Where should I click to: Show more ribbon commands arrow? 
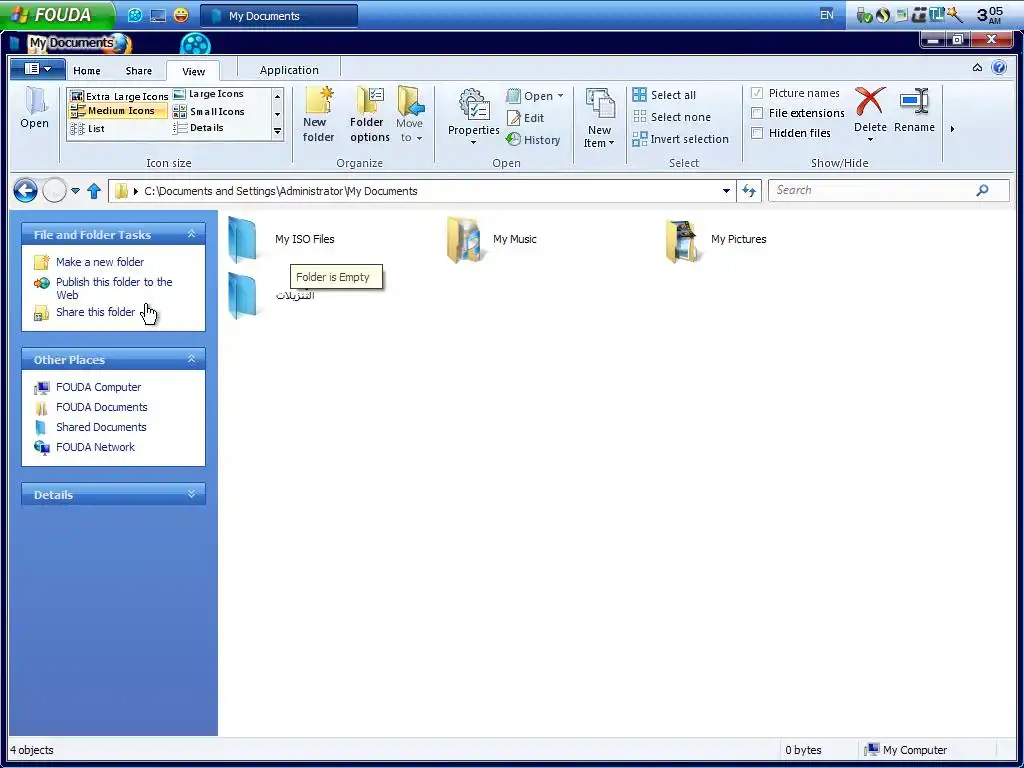(952, 129)
